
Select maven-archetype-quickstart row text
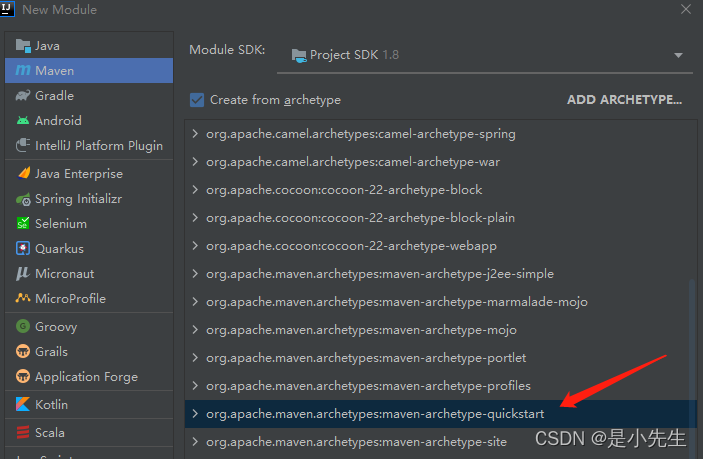(x=375, y=414)
